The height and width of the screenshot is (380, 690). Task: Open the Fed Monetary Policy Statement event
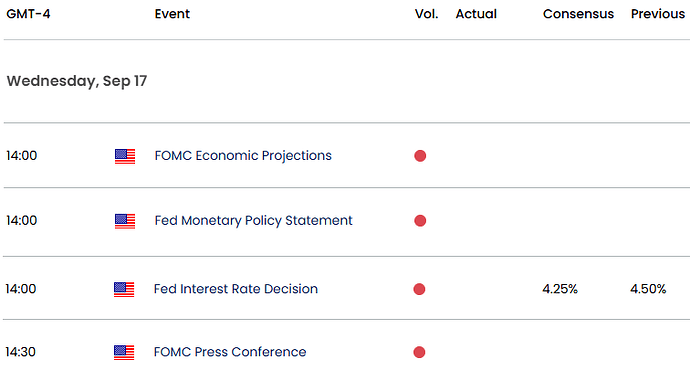pos(253,220)
